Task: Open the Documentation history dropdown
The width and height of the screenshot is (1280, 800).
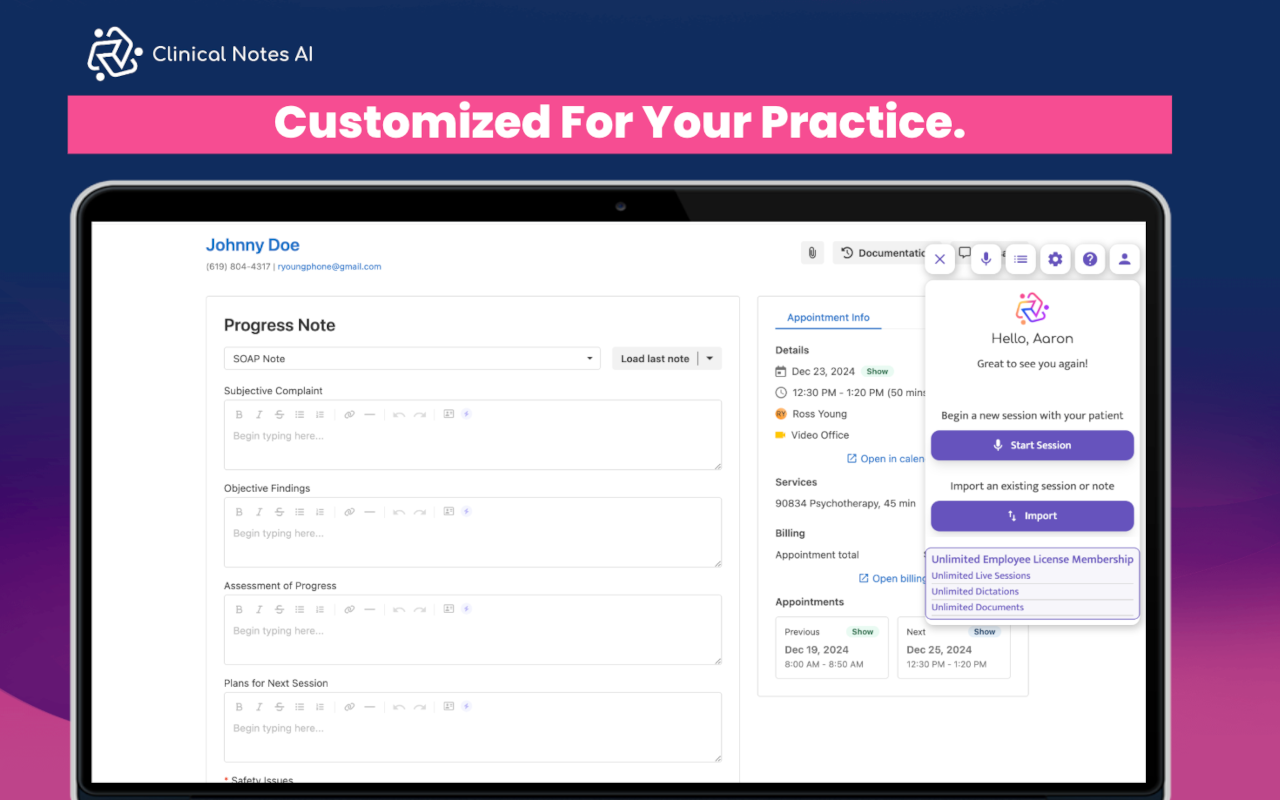Action: (x=882, y=253)
